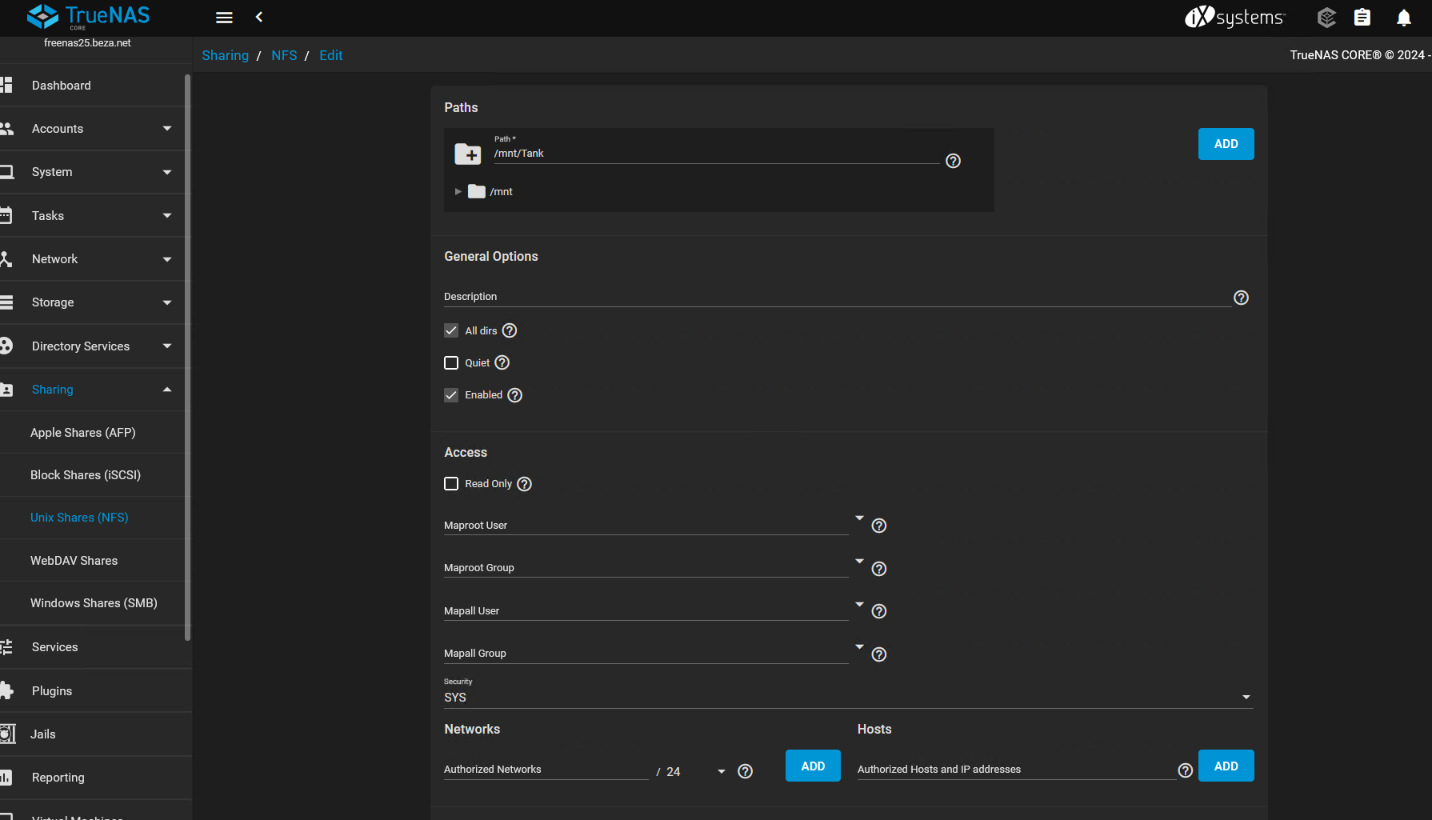Go to NFS breadcrumb link
Screen dimensions: 1432x820
pyautogui.click(x=284, y=55)
